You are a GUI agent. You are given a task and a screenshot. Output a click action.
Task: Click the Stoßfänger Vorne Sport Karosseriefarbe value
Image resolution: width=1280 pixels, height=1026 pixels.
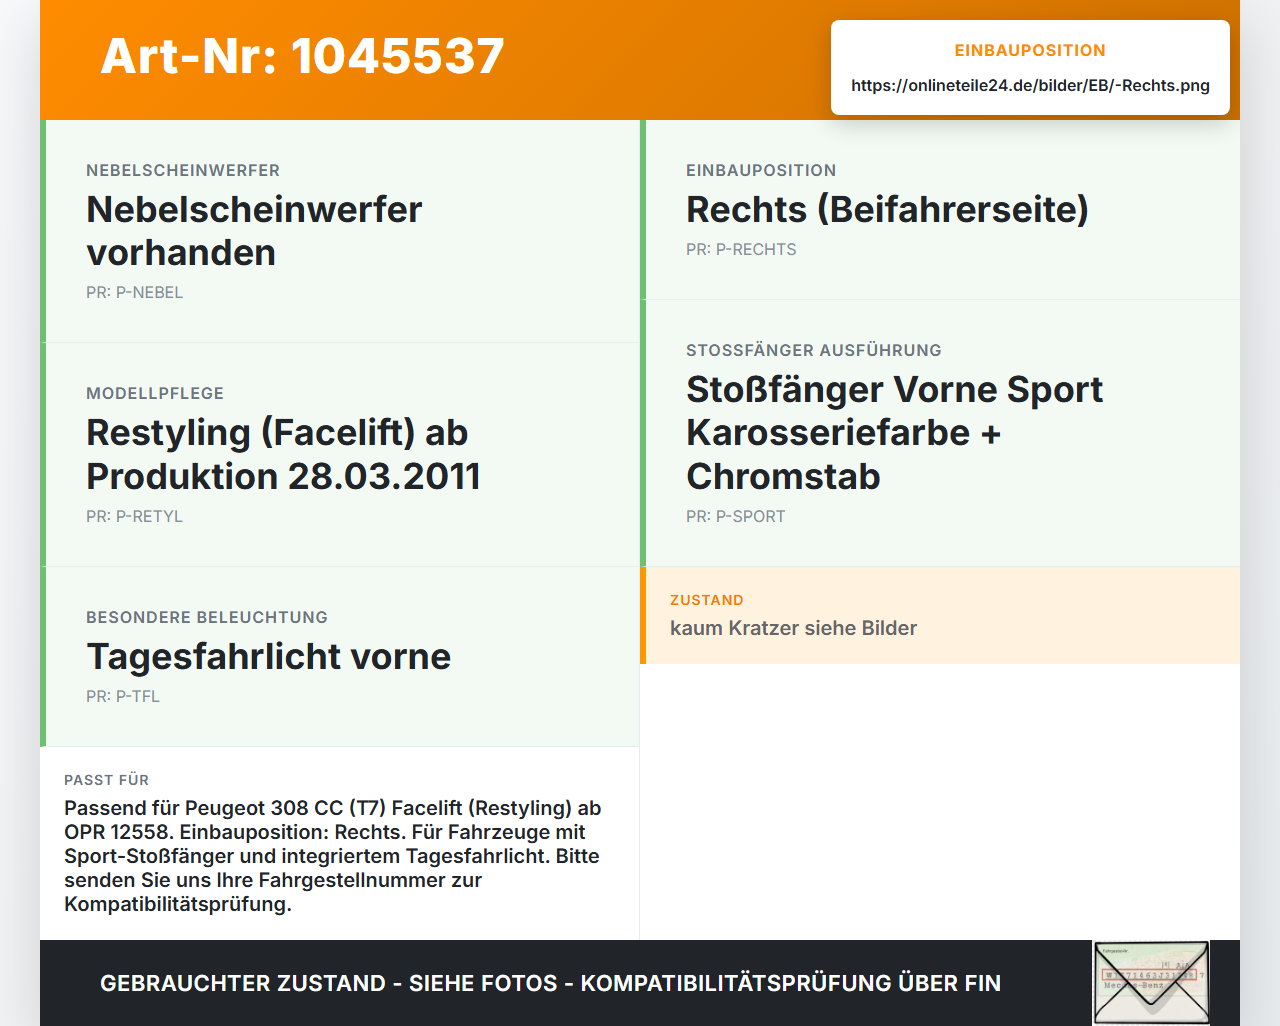point(894,433)
